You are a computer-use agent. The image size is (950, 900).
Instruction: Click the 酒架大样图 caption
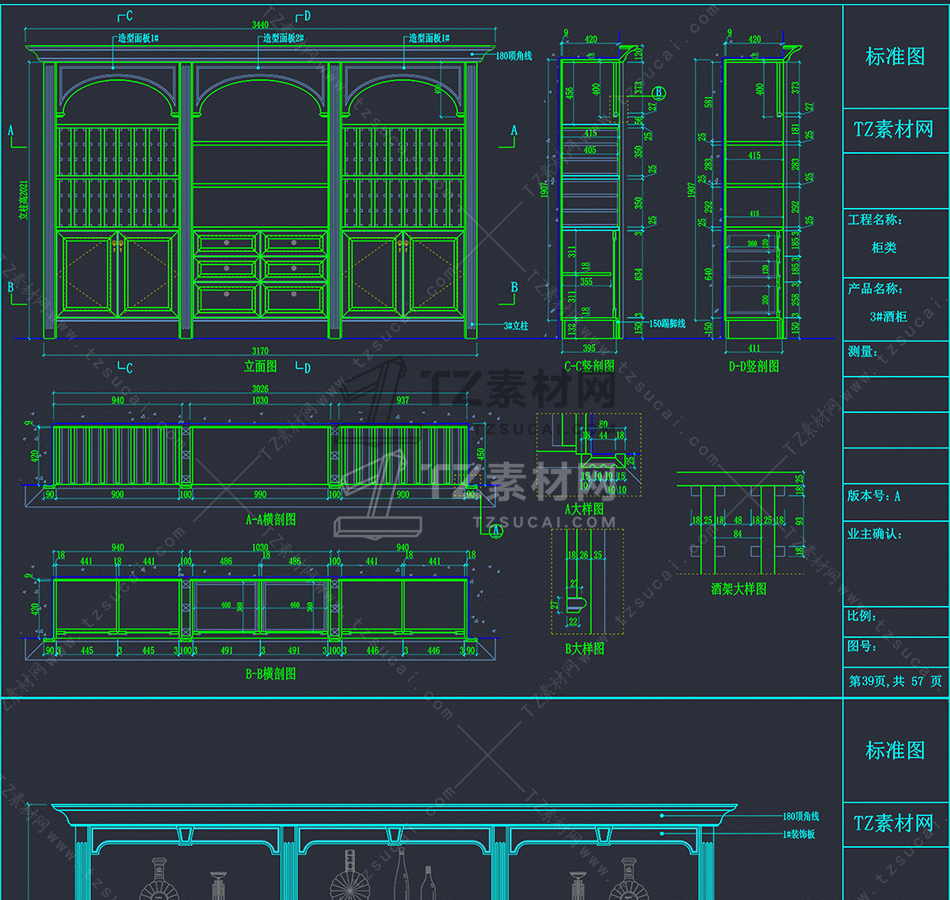coord(739,588)
